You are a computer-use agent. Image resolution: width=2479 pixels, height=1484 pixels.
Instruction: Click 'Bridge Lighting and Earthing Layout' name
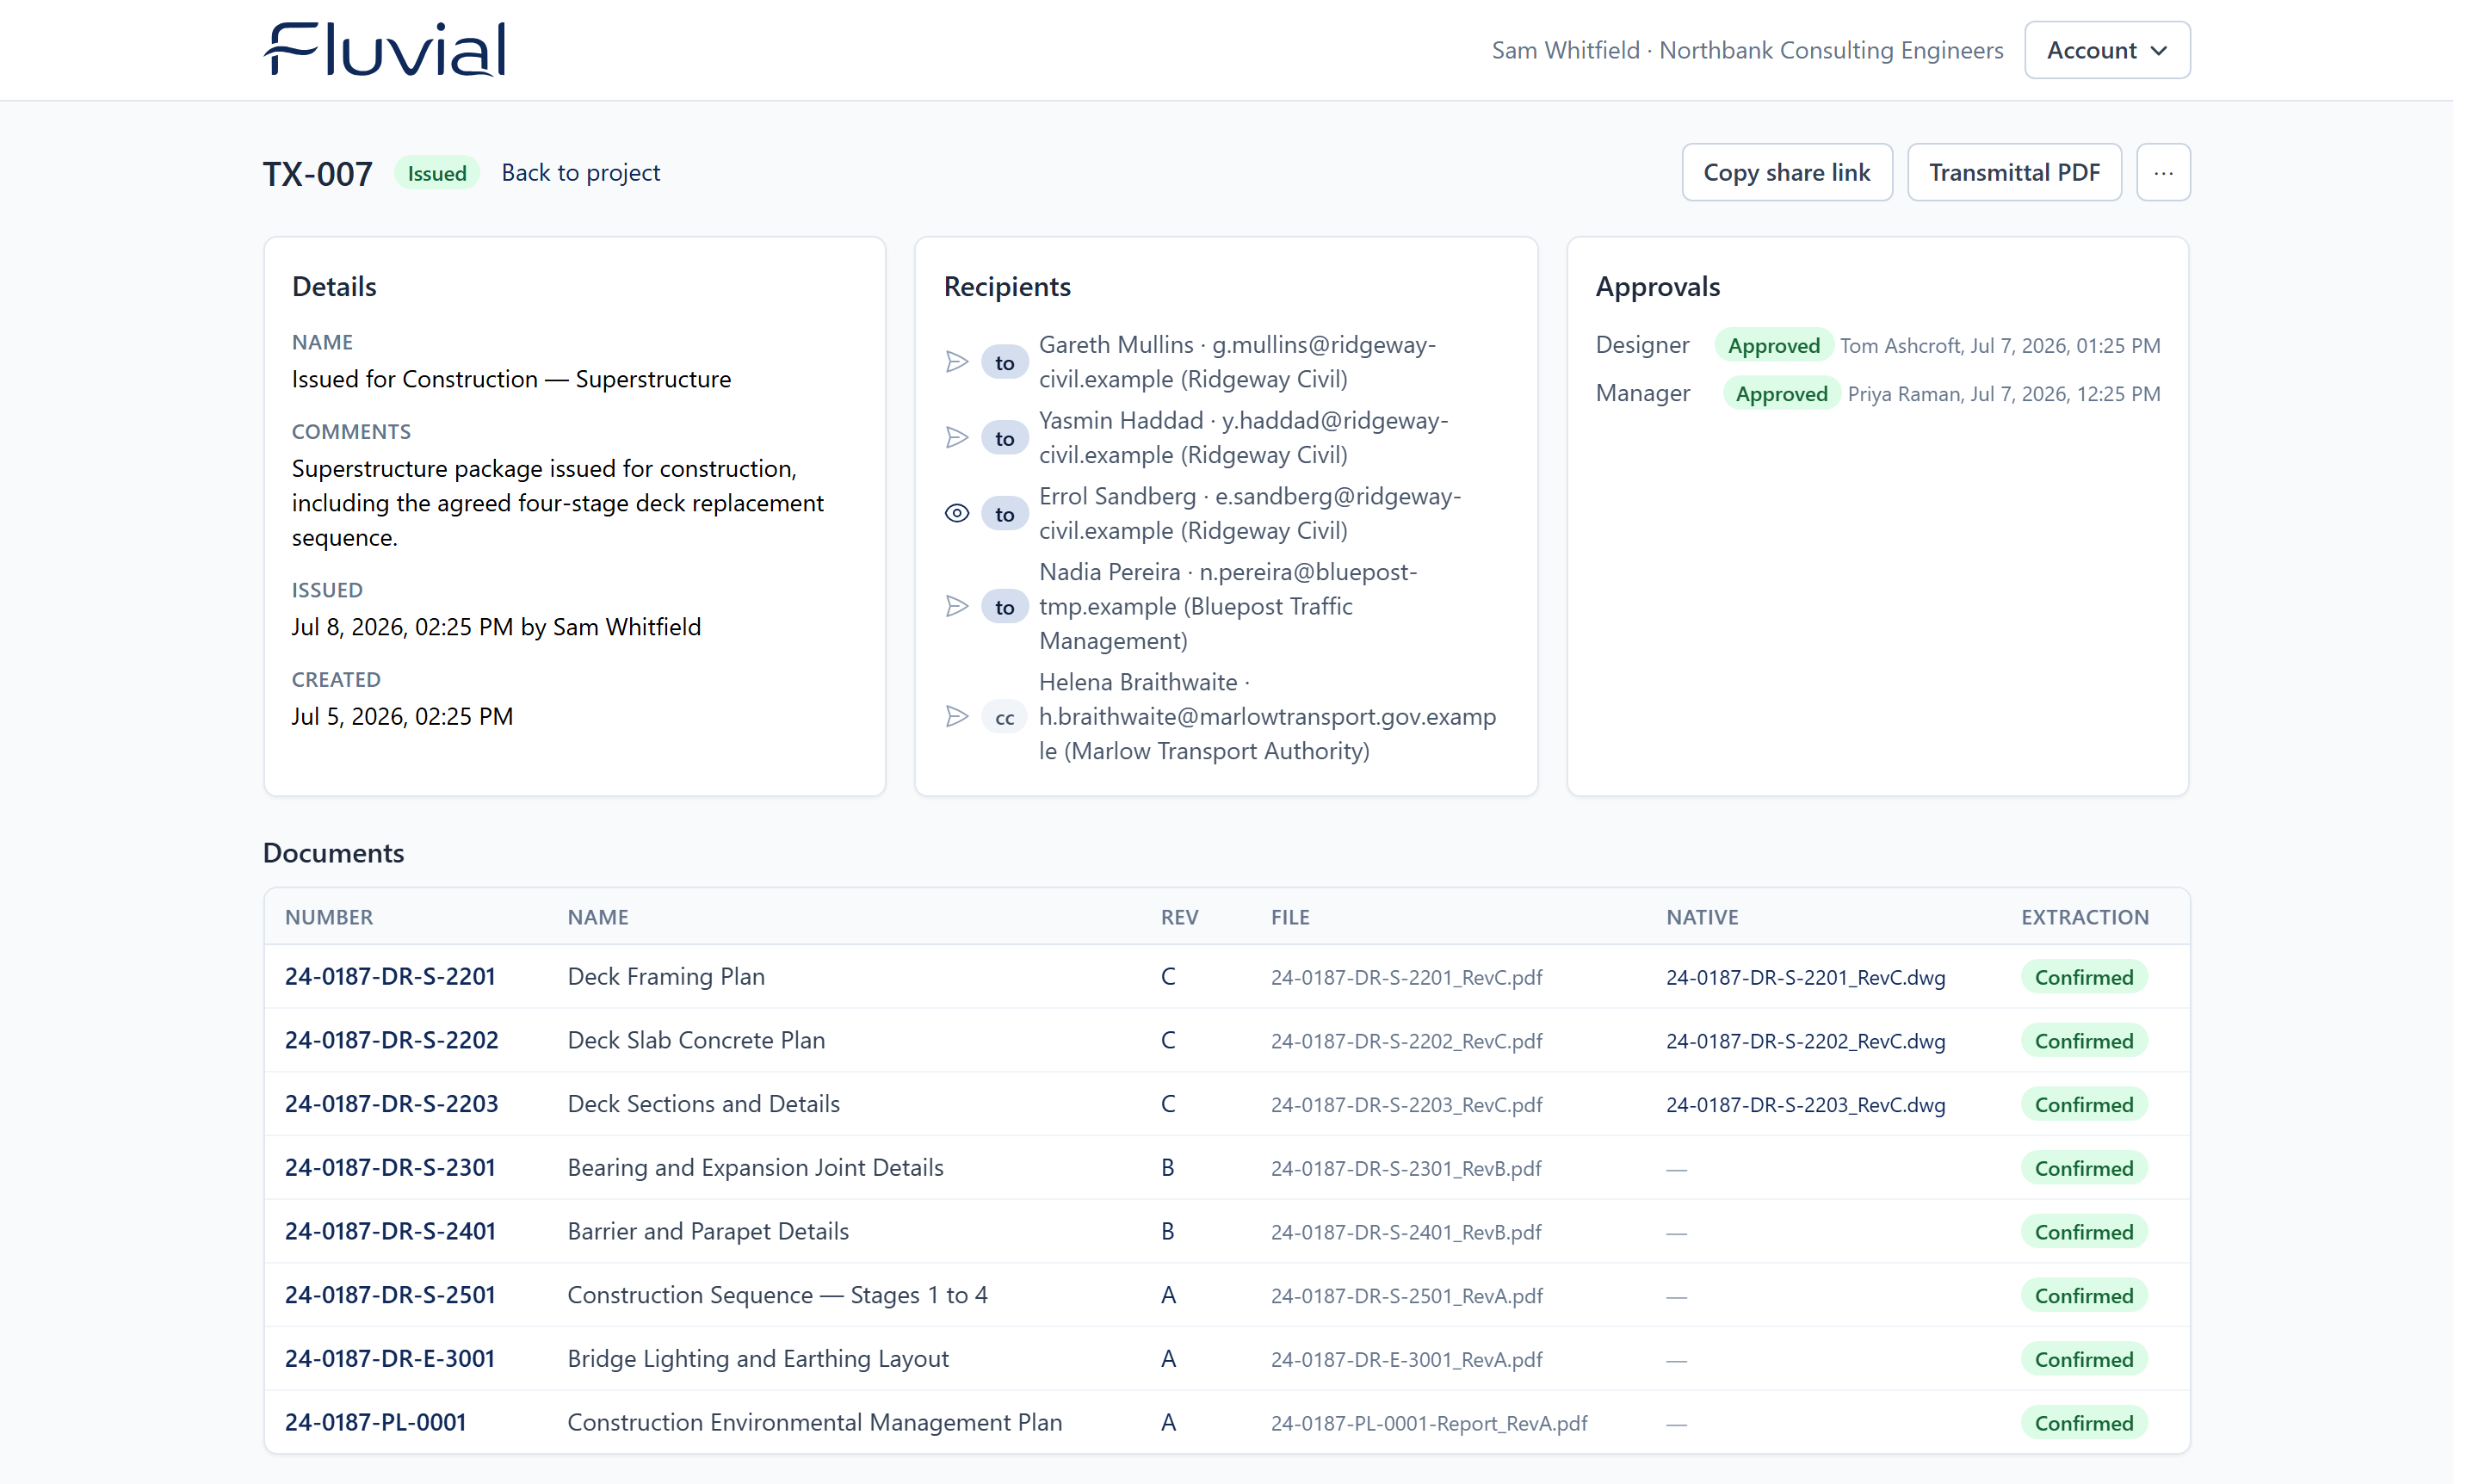pyautogui.click(x=758, y=1359)
